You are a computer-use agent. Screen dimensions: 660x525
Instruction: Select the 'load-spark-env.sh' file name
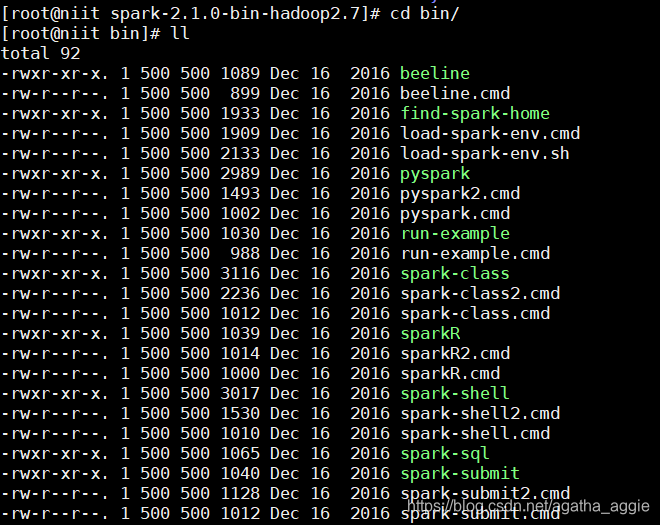click(x=485, y=153)
